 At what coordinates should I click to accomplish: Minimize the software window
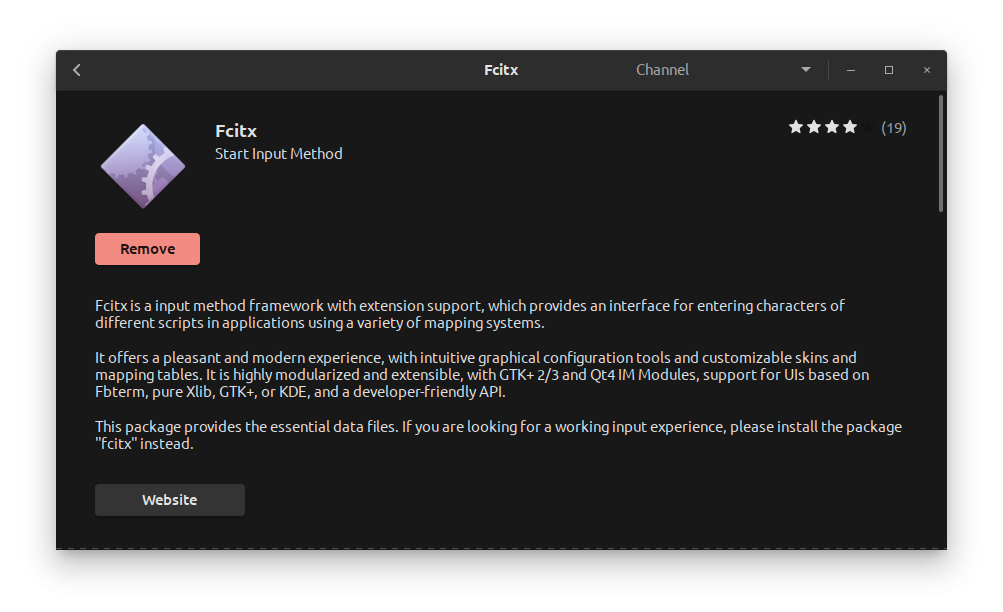[x=851, y=70]
